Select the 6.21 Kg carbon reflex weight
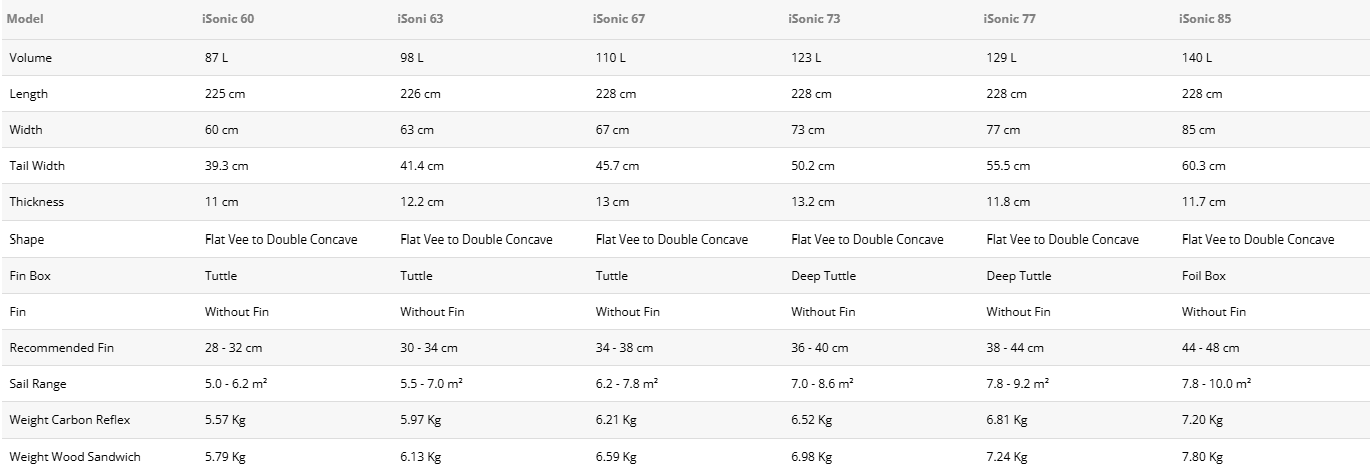The image size is (1372, 476). [616, 420]
